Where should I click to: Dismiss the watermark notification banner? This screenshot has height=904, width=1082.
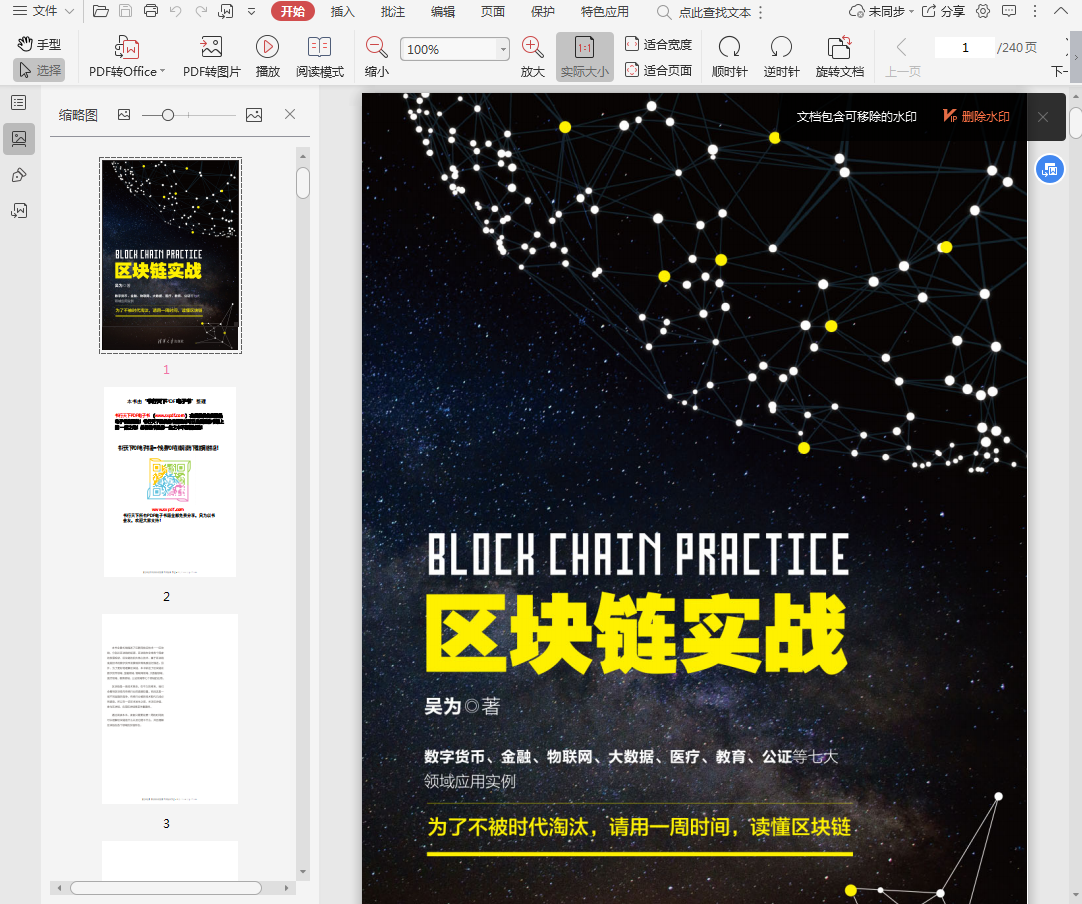point(1043,117)
